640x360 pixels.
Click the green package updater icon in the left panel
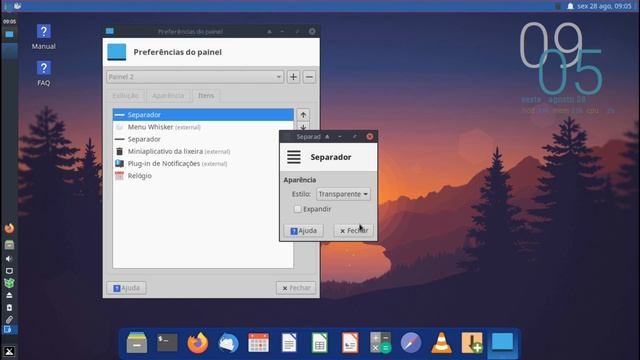[9, 283]
